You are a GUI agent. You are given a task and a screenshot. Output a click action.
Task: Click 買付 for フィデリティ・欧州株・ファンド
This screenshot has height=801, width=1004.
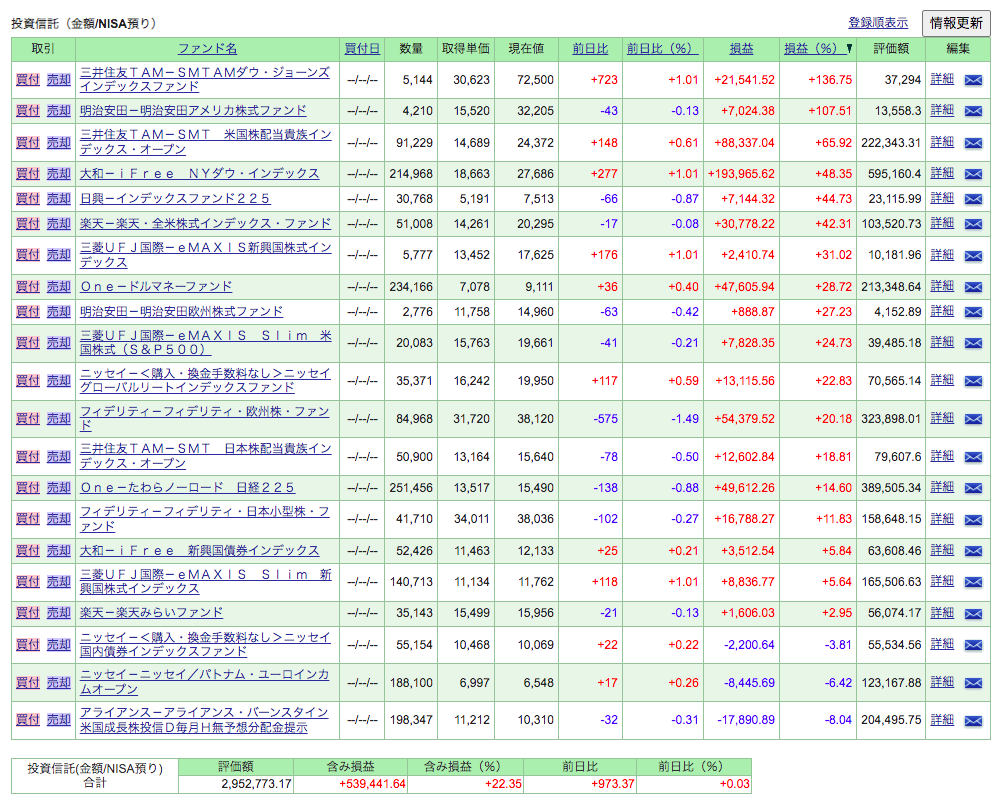click(28, 419)
